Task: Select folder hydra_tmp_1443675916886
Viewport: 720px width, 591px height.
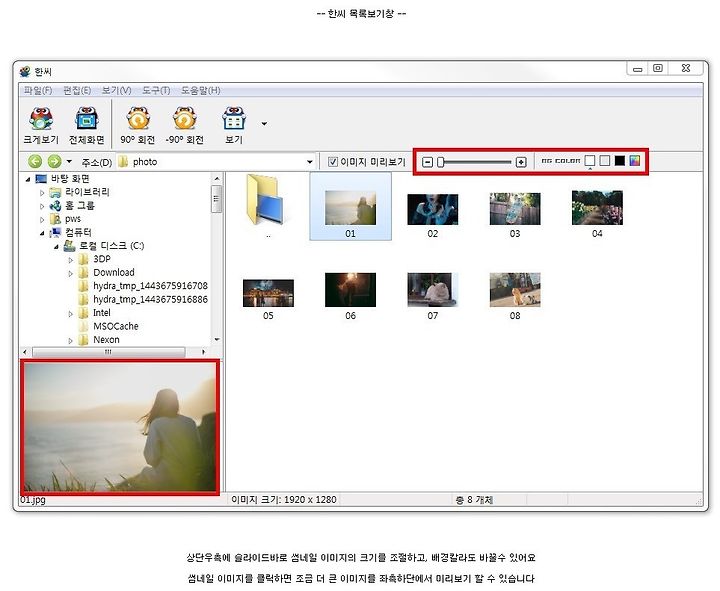Action: click(x=150, y=299)
